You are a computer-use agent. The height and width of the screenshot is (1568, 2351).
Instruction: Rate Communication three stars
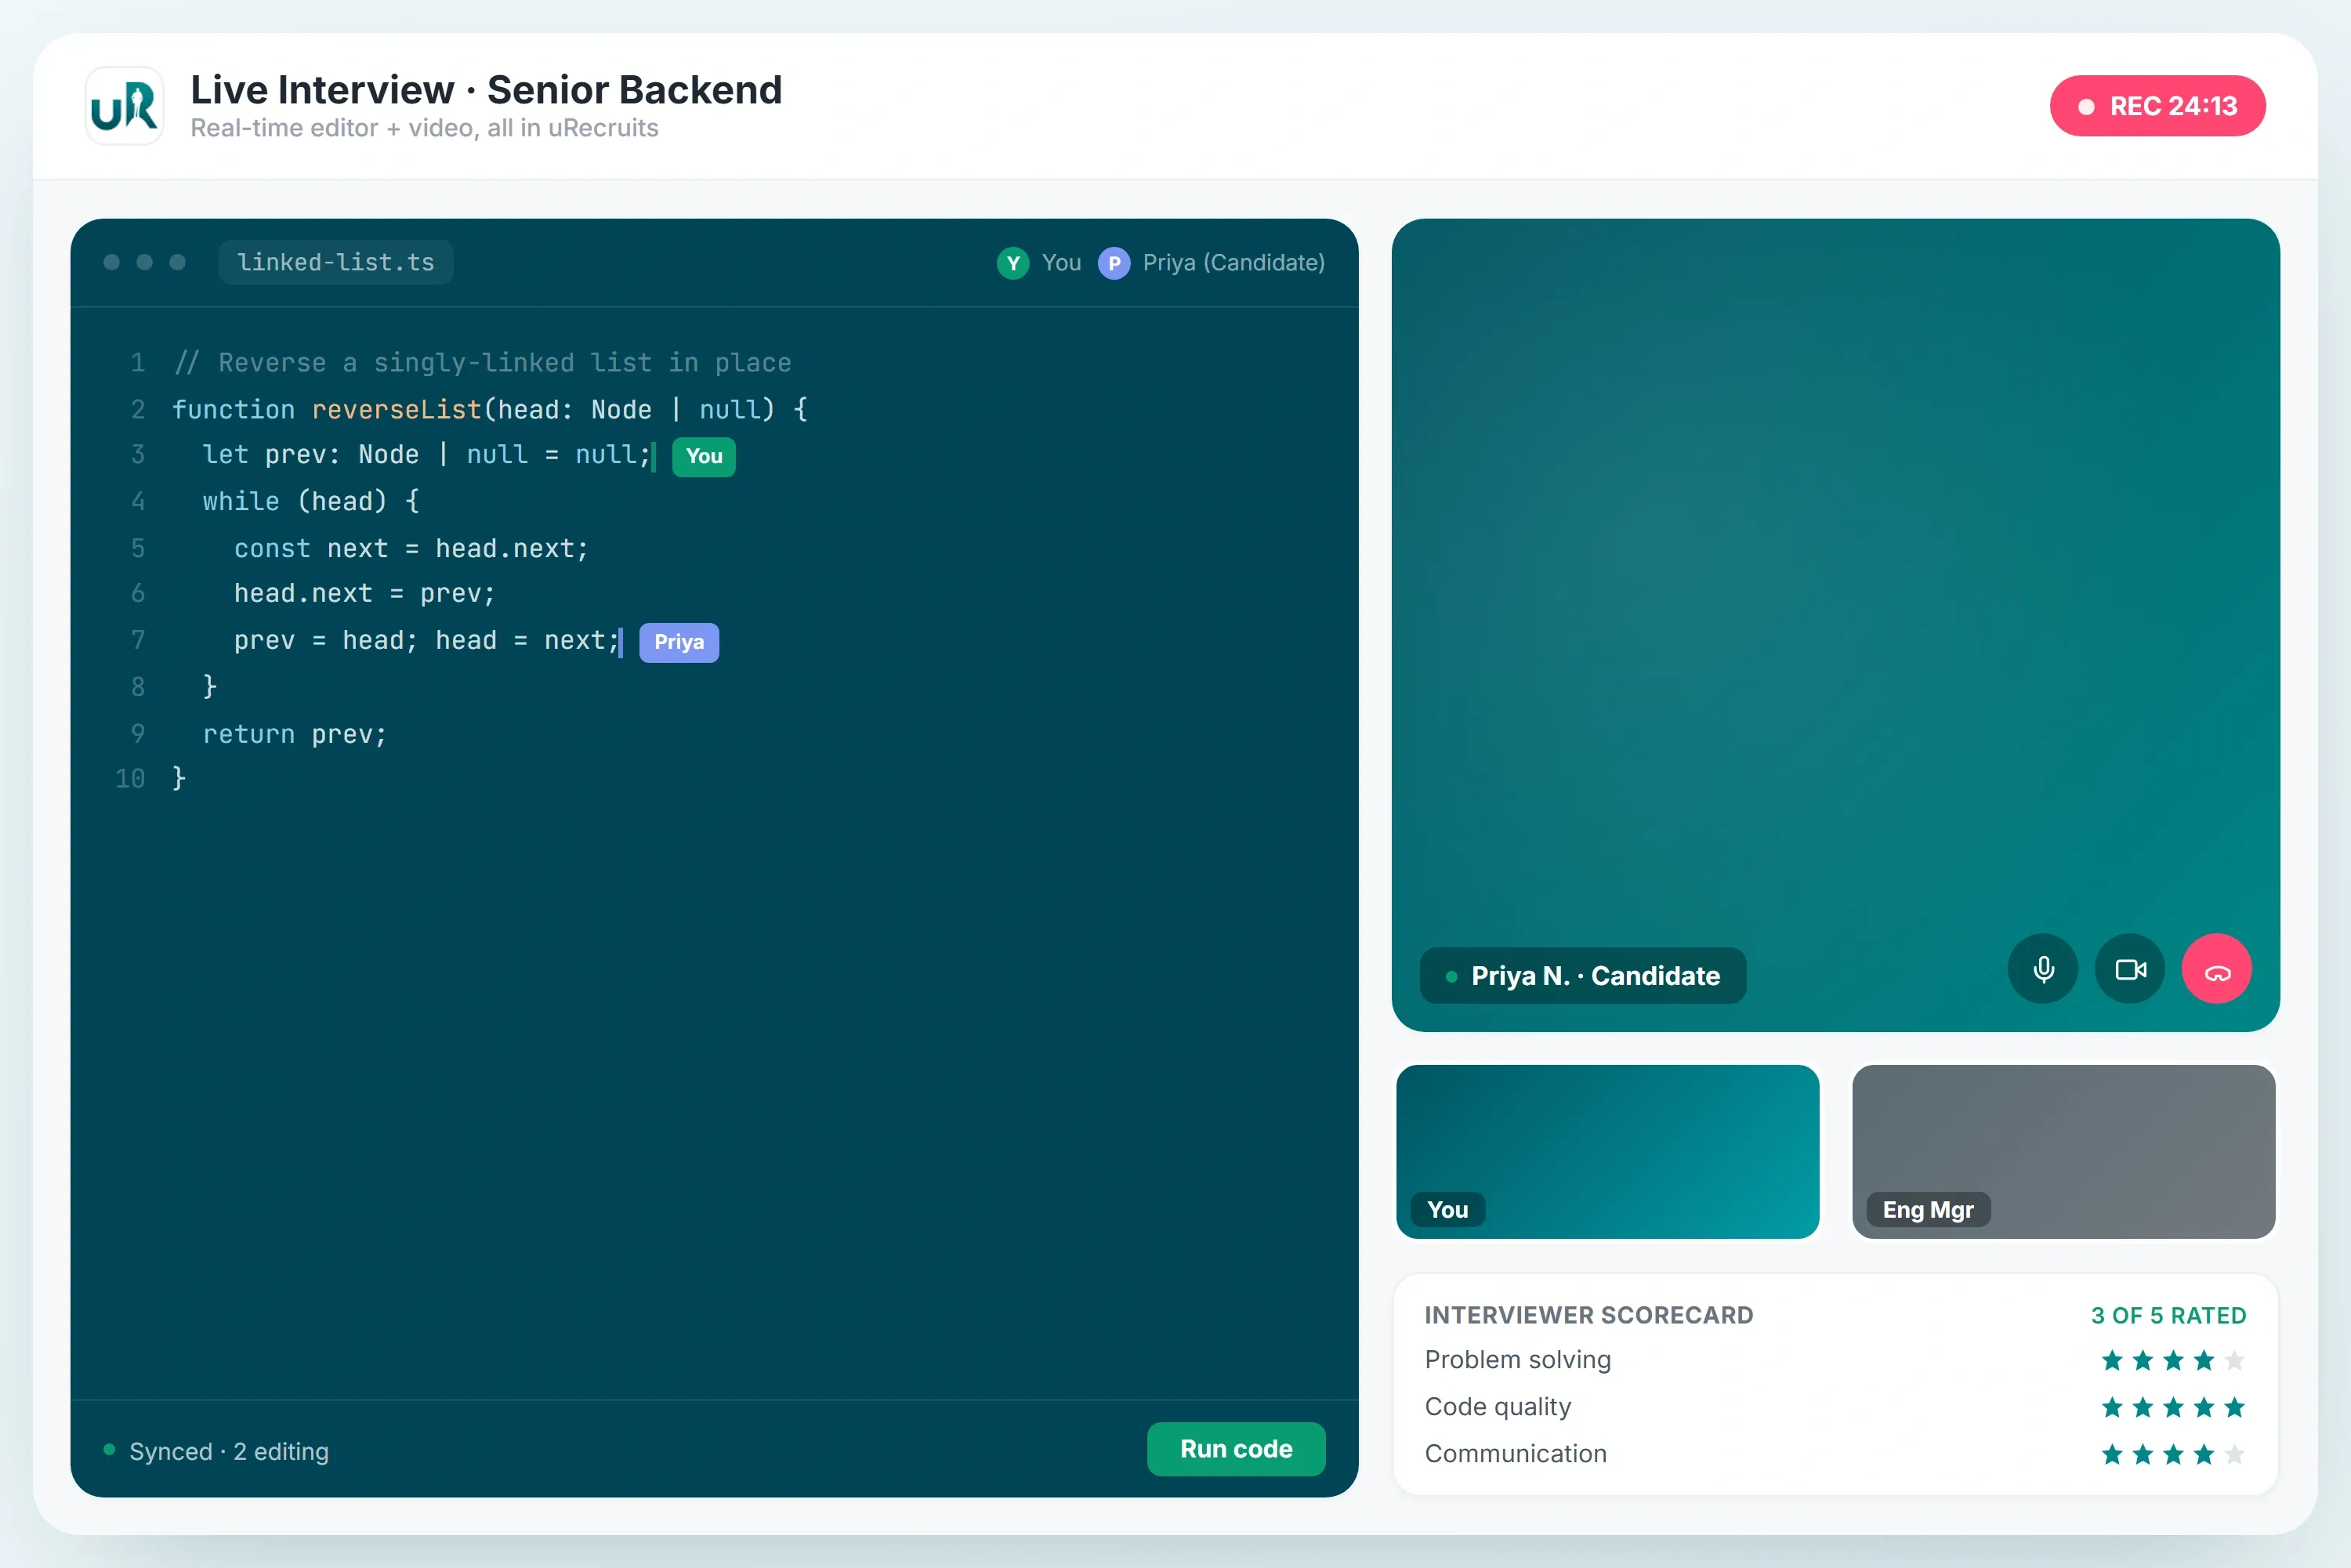pos(2173,1455)
